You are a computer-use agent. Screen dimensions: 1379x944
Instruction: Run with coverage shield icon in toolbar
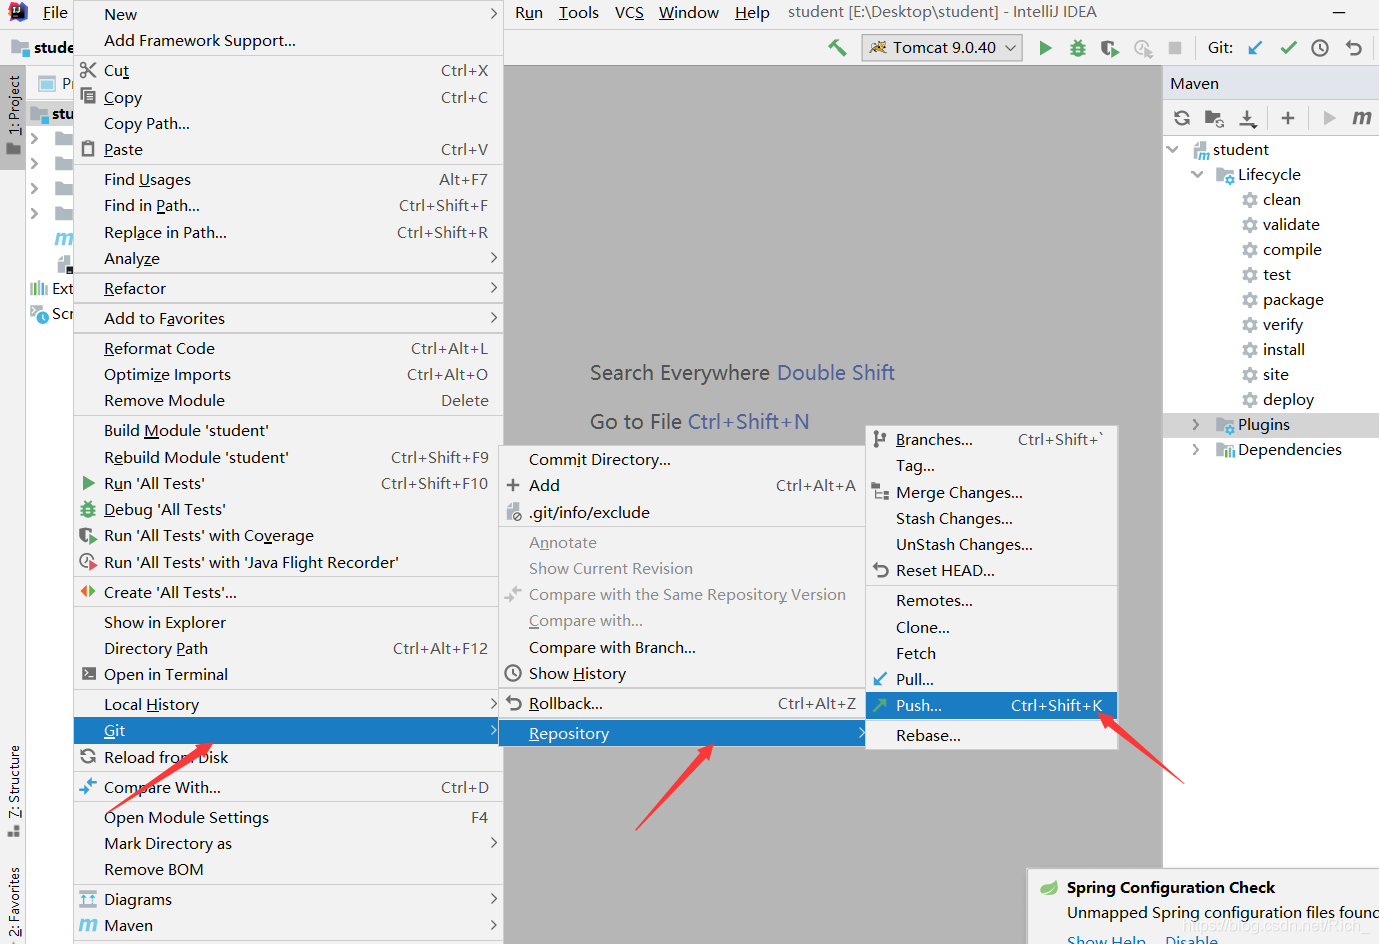tap(1110, 48)
